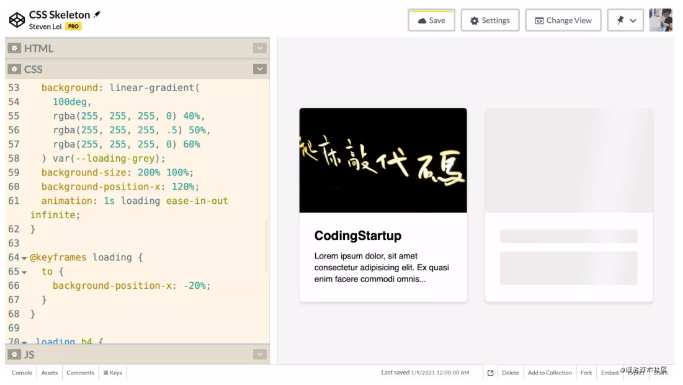
Task: Open JS panel settings gear
Action: [x=14, y=354]
